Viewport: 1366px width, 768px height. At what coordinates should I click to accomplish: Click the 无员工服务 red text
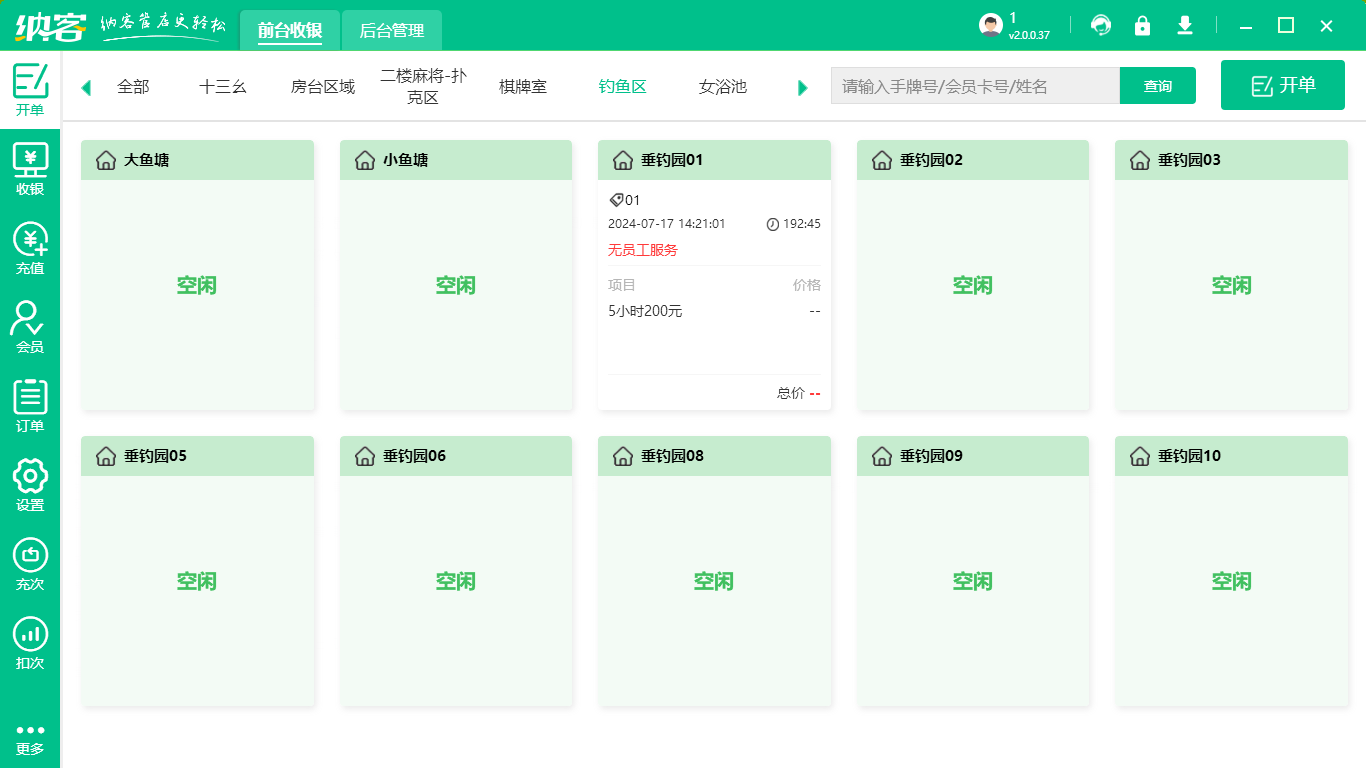(643, 250)
